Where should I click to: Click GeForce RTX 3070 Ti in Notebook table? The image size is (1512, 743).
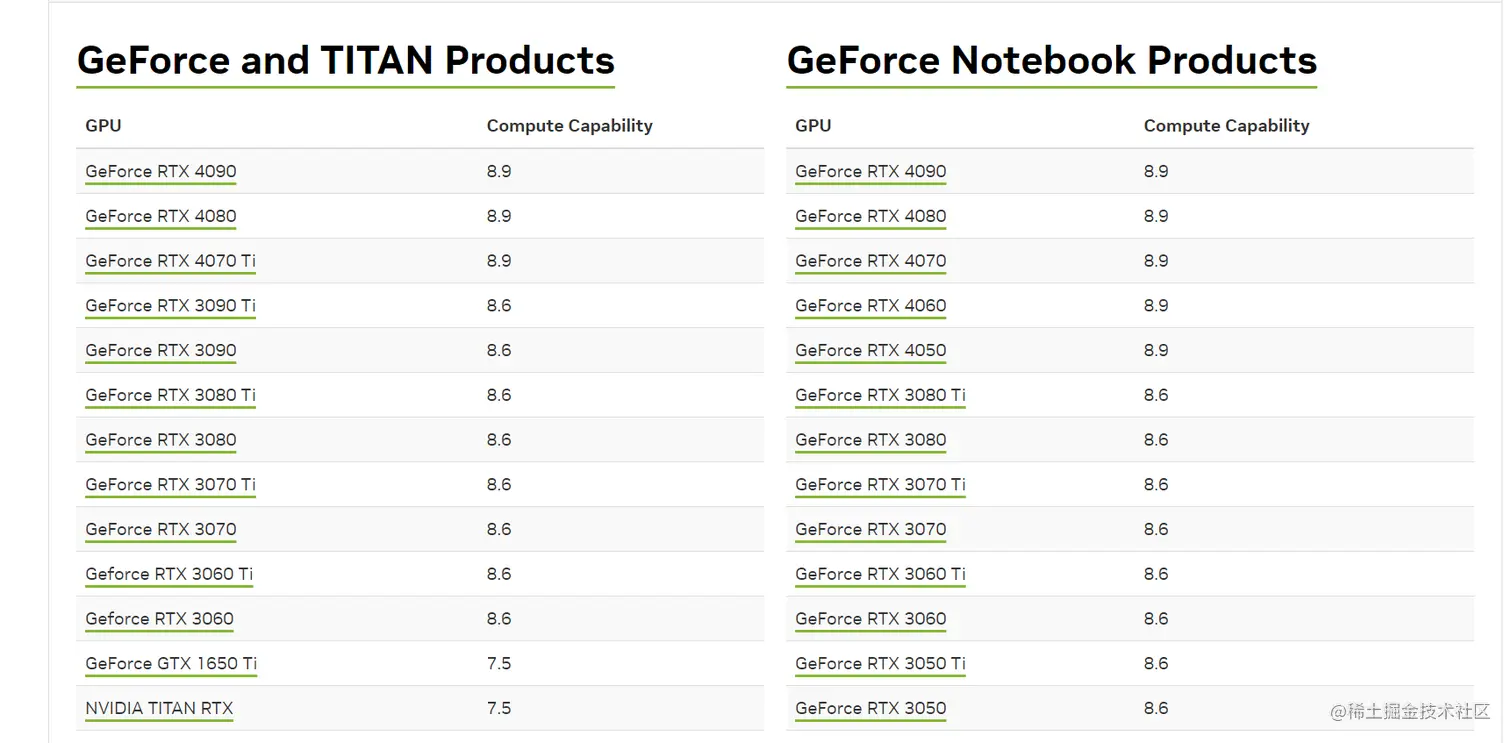click(880, 485)
